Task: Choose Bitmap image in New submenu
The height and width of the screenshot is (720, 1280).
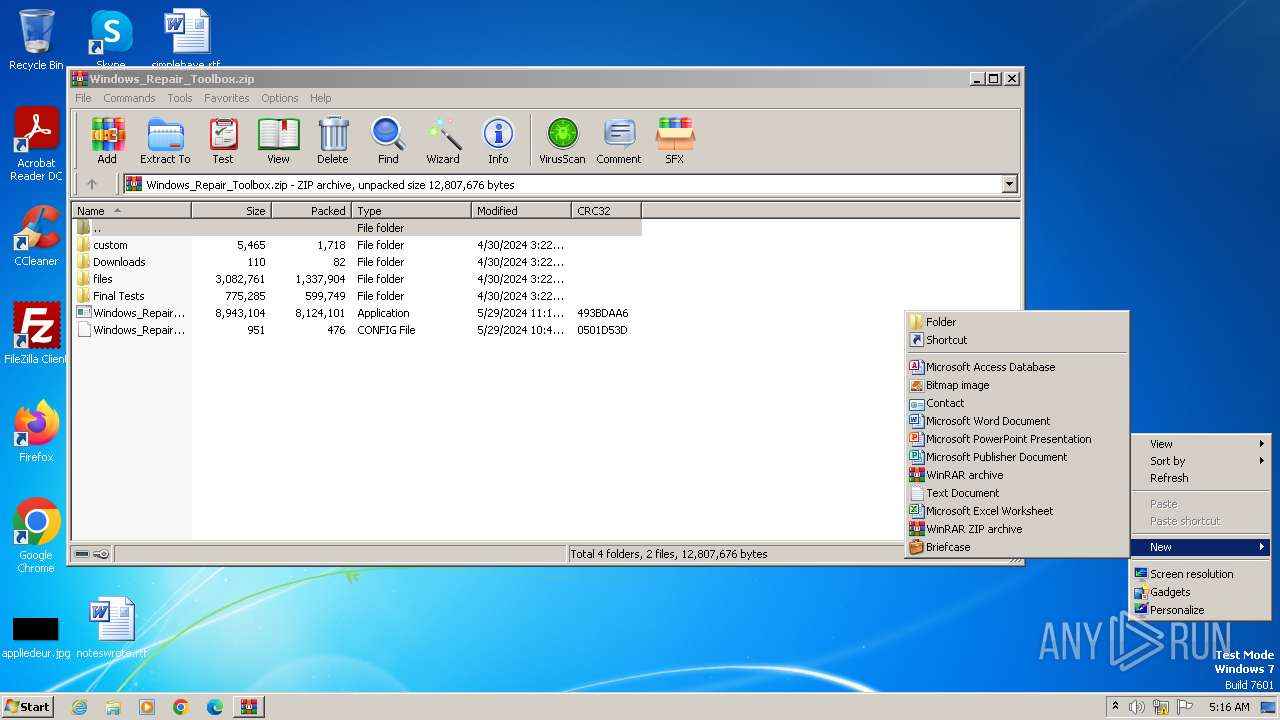Action: pos(1016,385)
